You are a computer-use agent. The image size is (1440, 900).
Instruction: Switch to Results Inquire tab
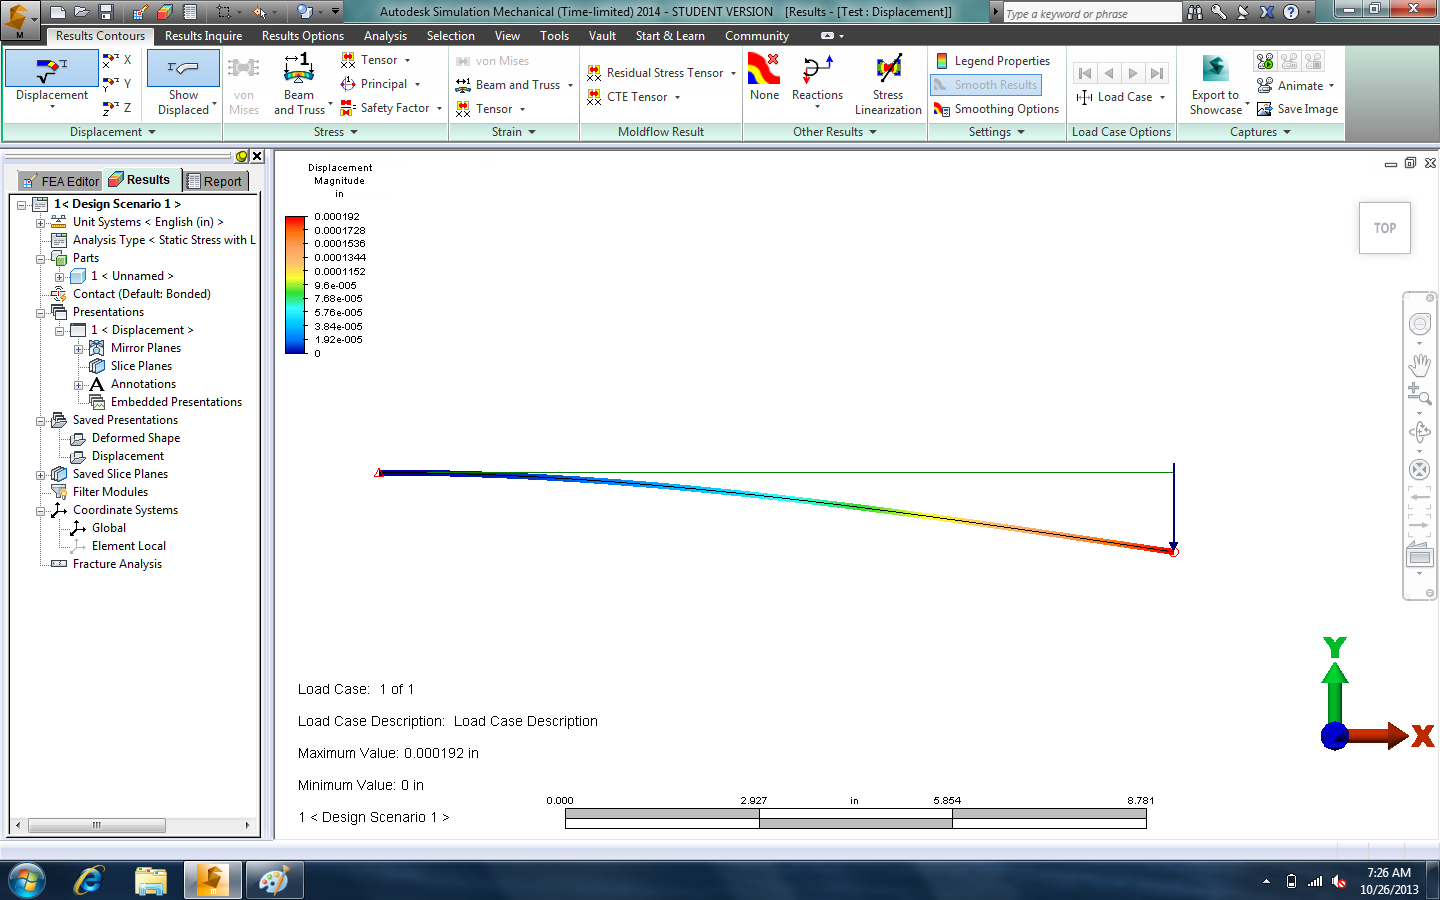click(203, 36)
